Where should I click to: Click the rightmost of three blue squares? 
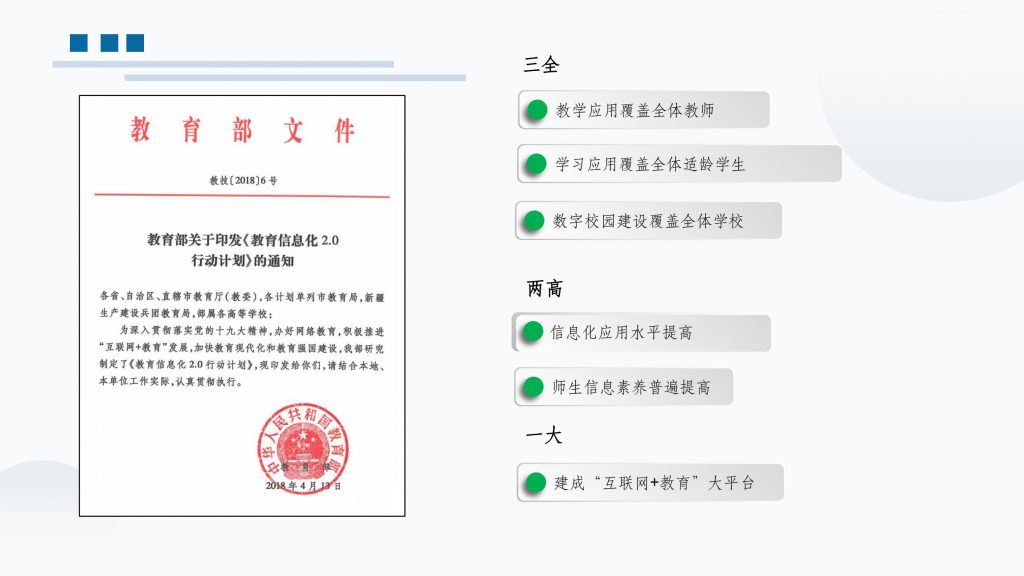coord(136,43)
